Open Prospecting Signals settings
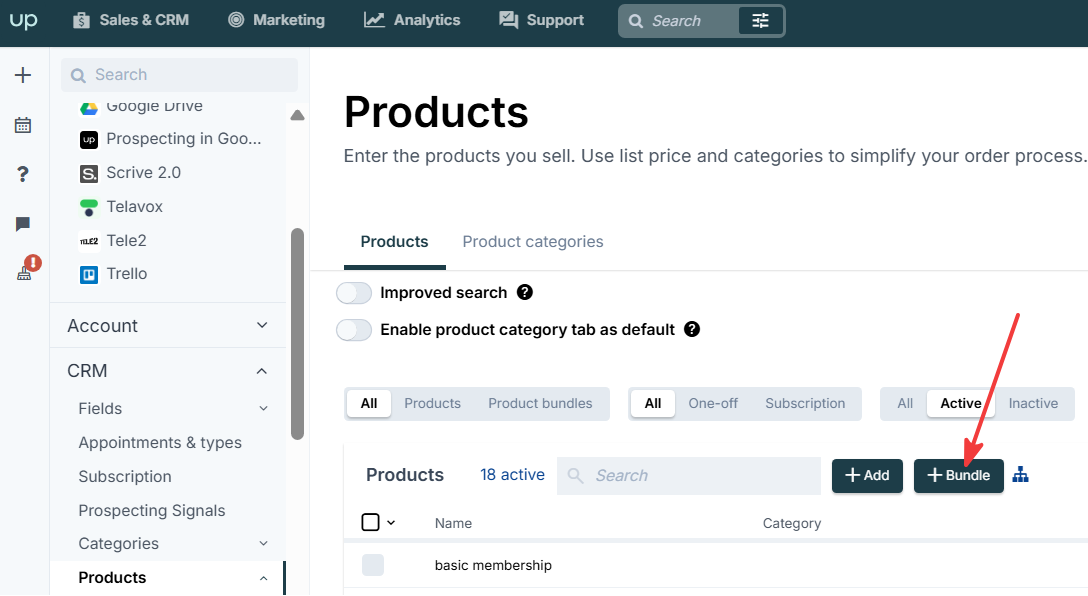 click(x=152, y=511)
